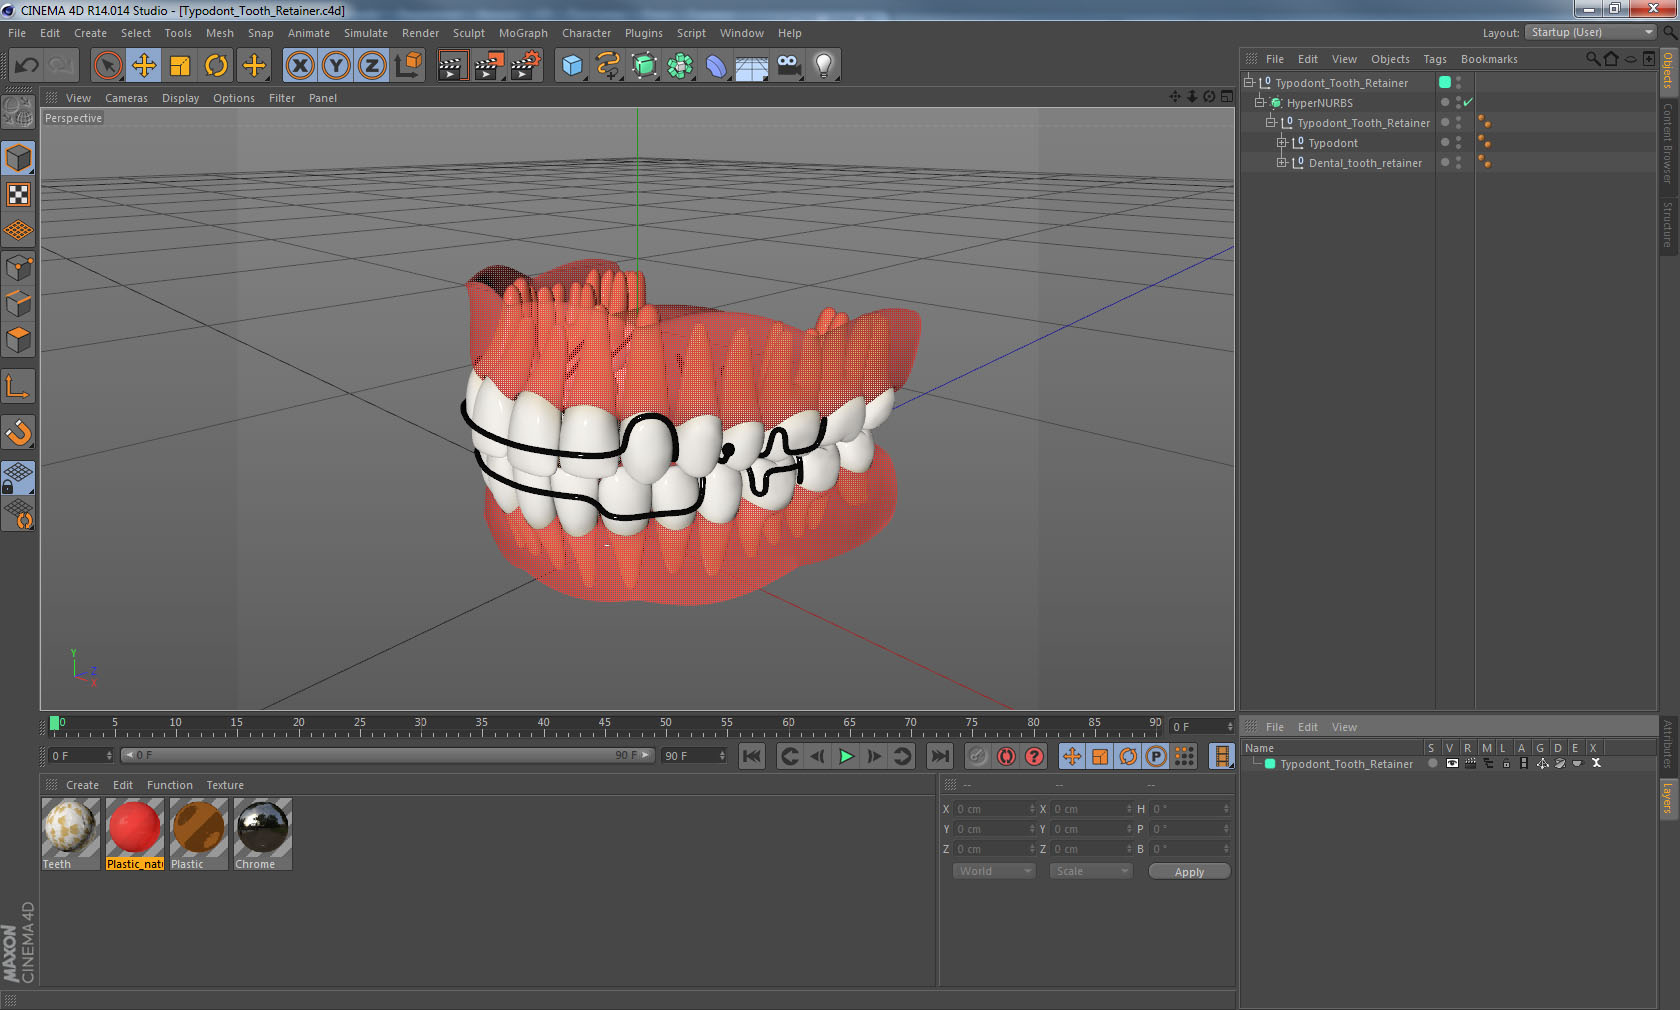The height and width of the screenshot is (1010, 1680).
Task: Open the Simulate menu
Action: (x=366, y=33)
